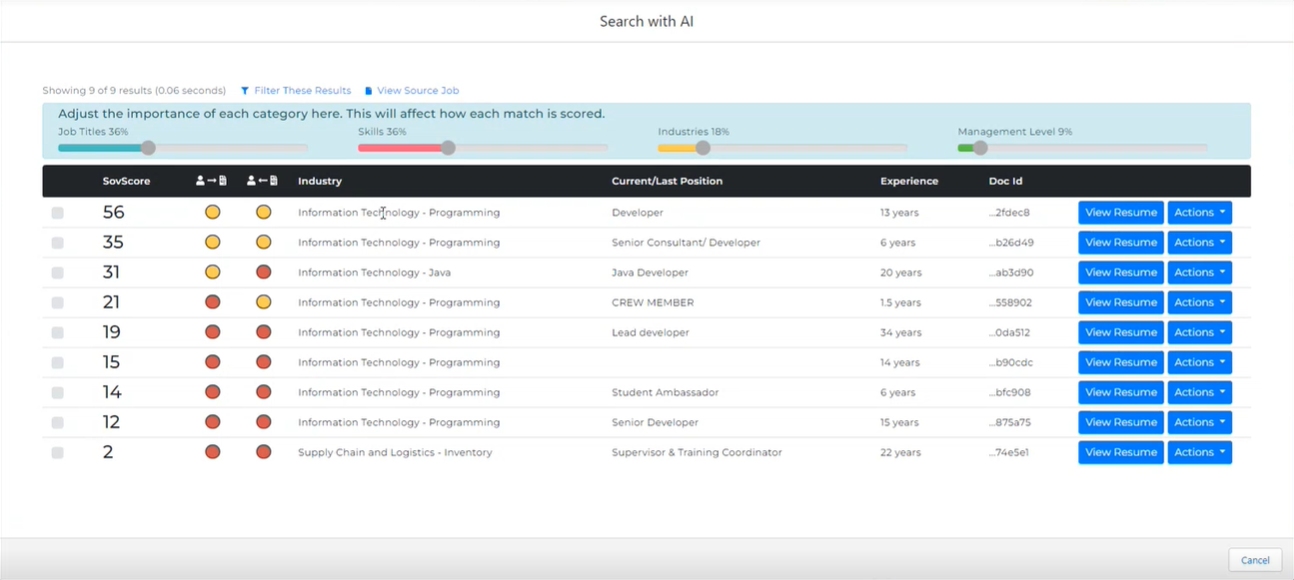Click the person-to-document column header icon
The image size is (1294, 580).
[211, 181]
